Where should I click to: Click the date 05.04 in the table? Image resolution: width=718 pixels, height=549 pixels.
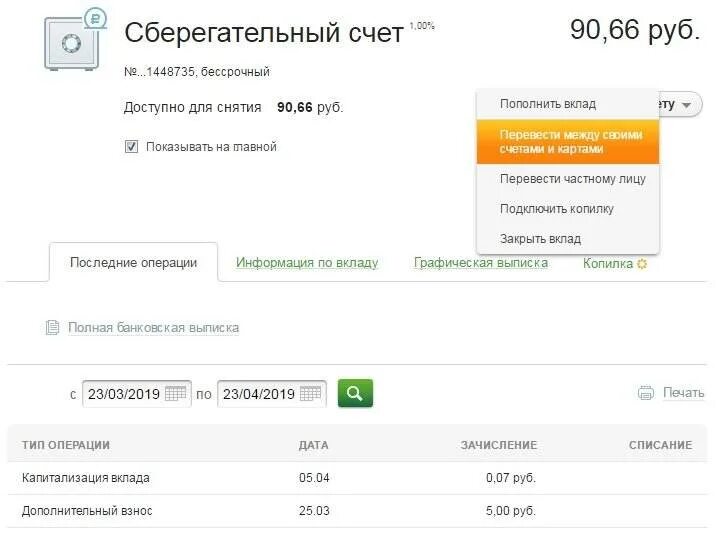(x=314, y=478)
